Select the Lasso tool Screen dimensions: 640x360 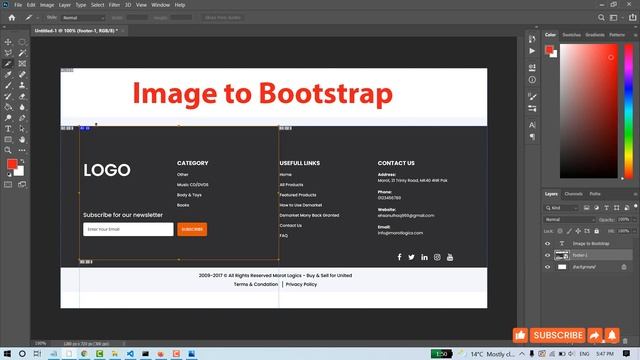pyautogui.click(x=8, y=53)
